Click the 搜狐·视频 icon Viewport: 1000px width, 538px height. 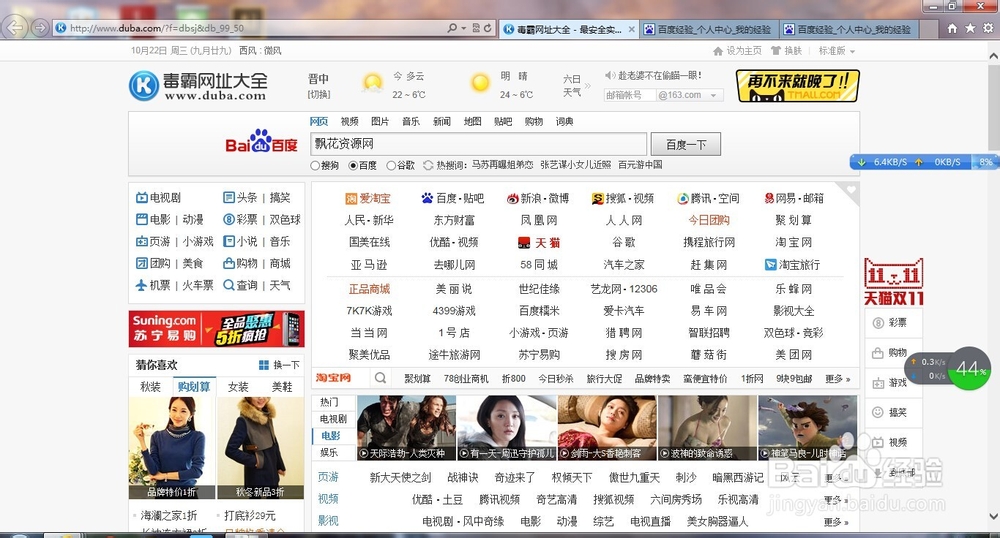(598, 198)
